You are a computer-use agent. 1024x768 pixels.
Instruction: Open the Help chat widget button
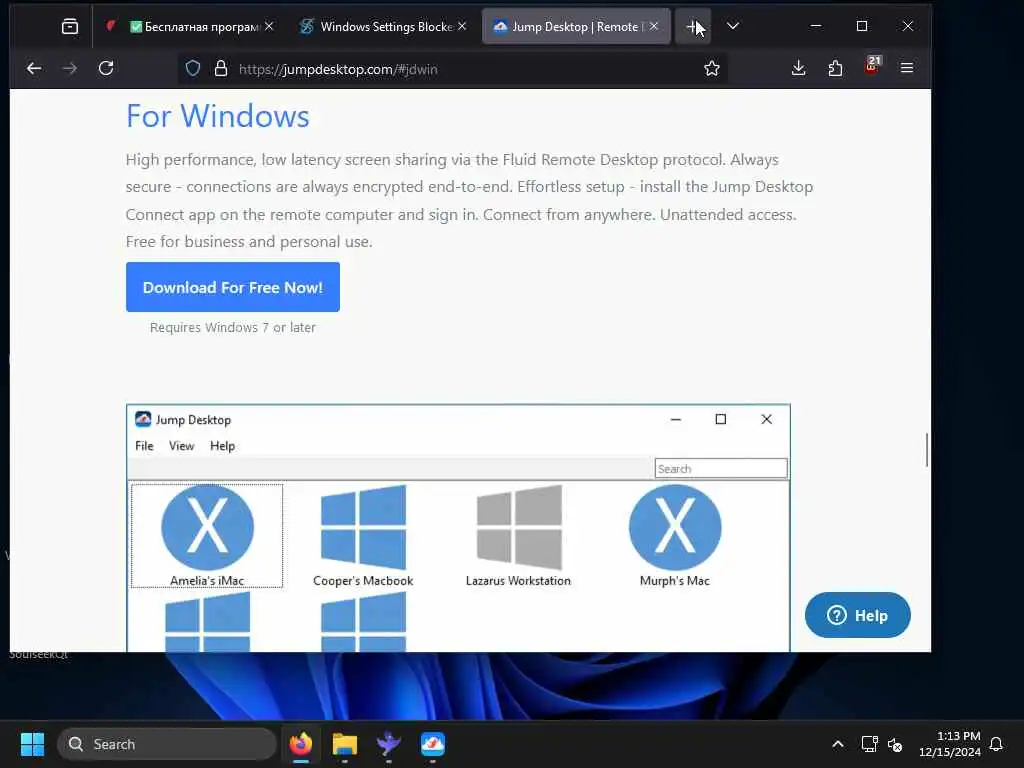(857, 615)
